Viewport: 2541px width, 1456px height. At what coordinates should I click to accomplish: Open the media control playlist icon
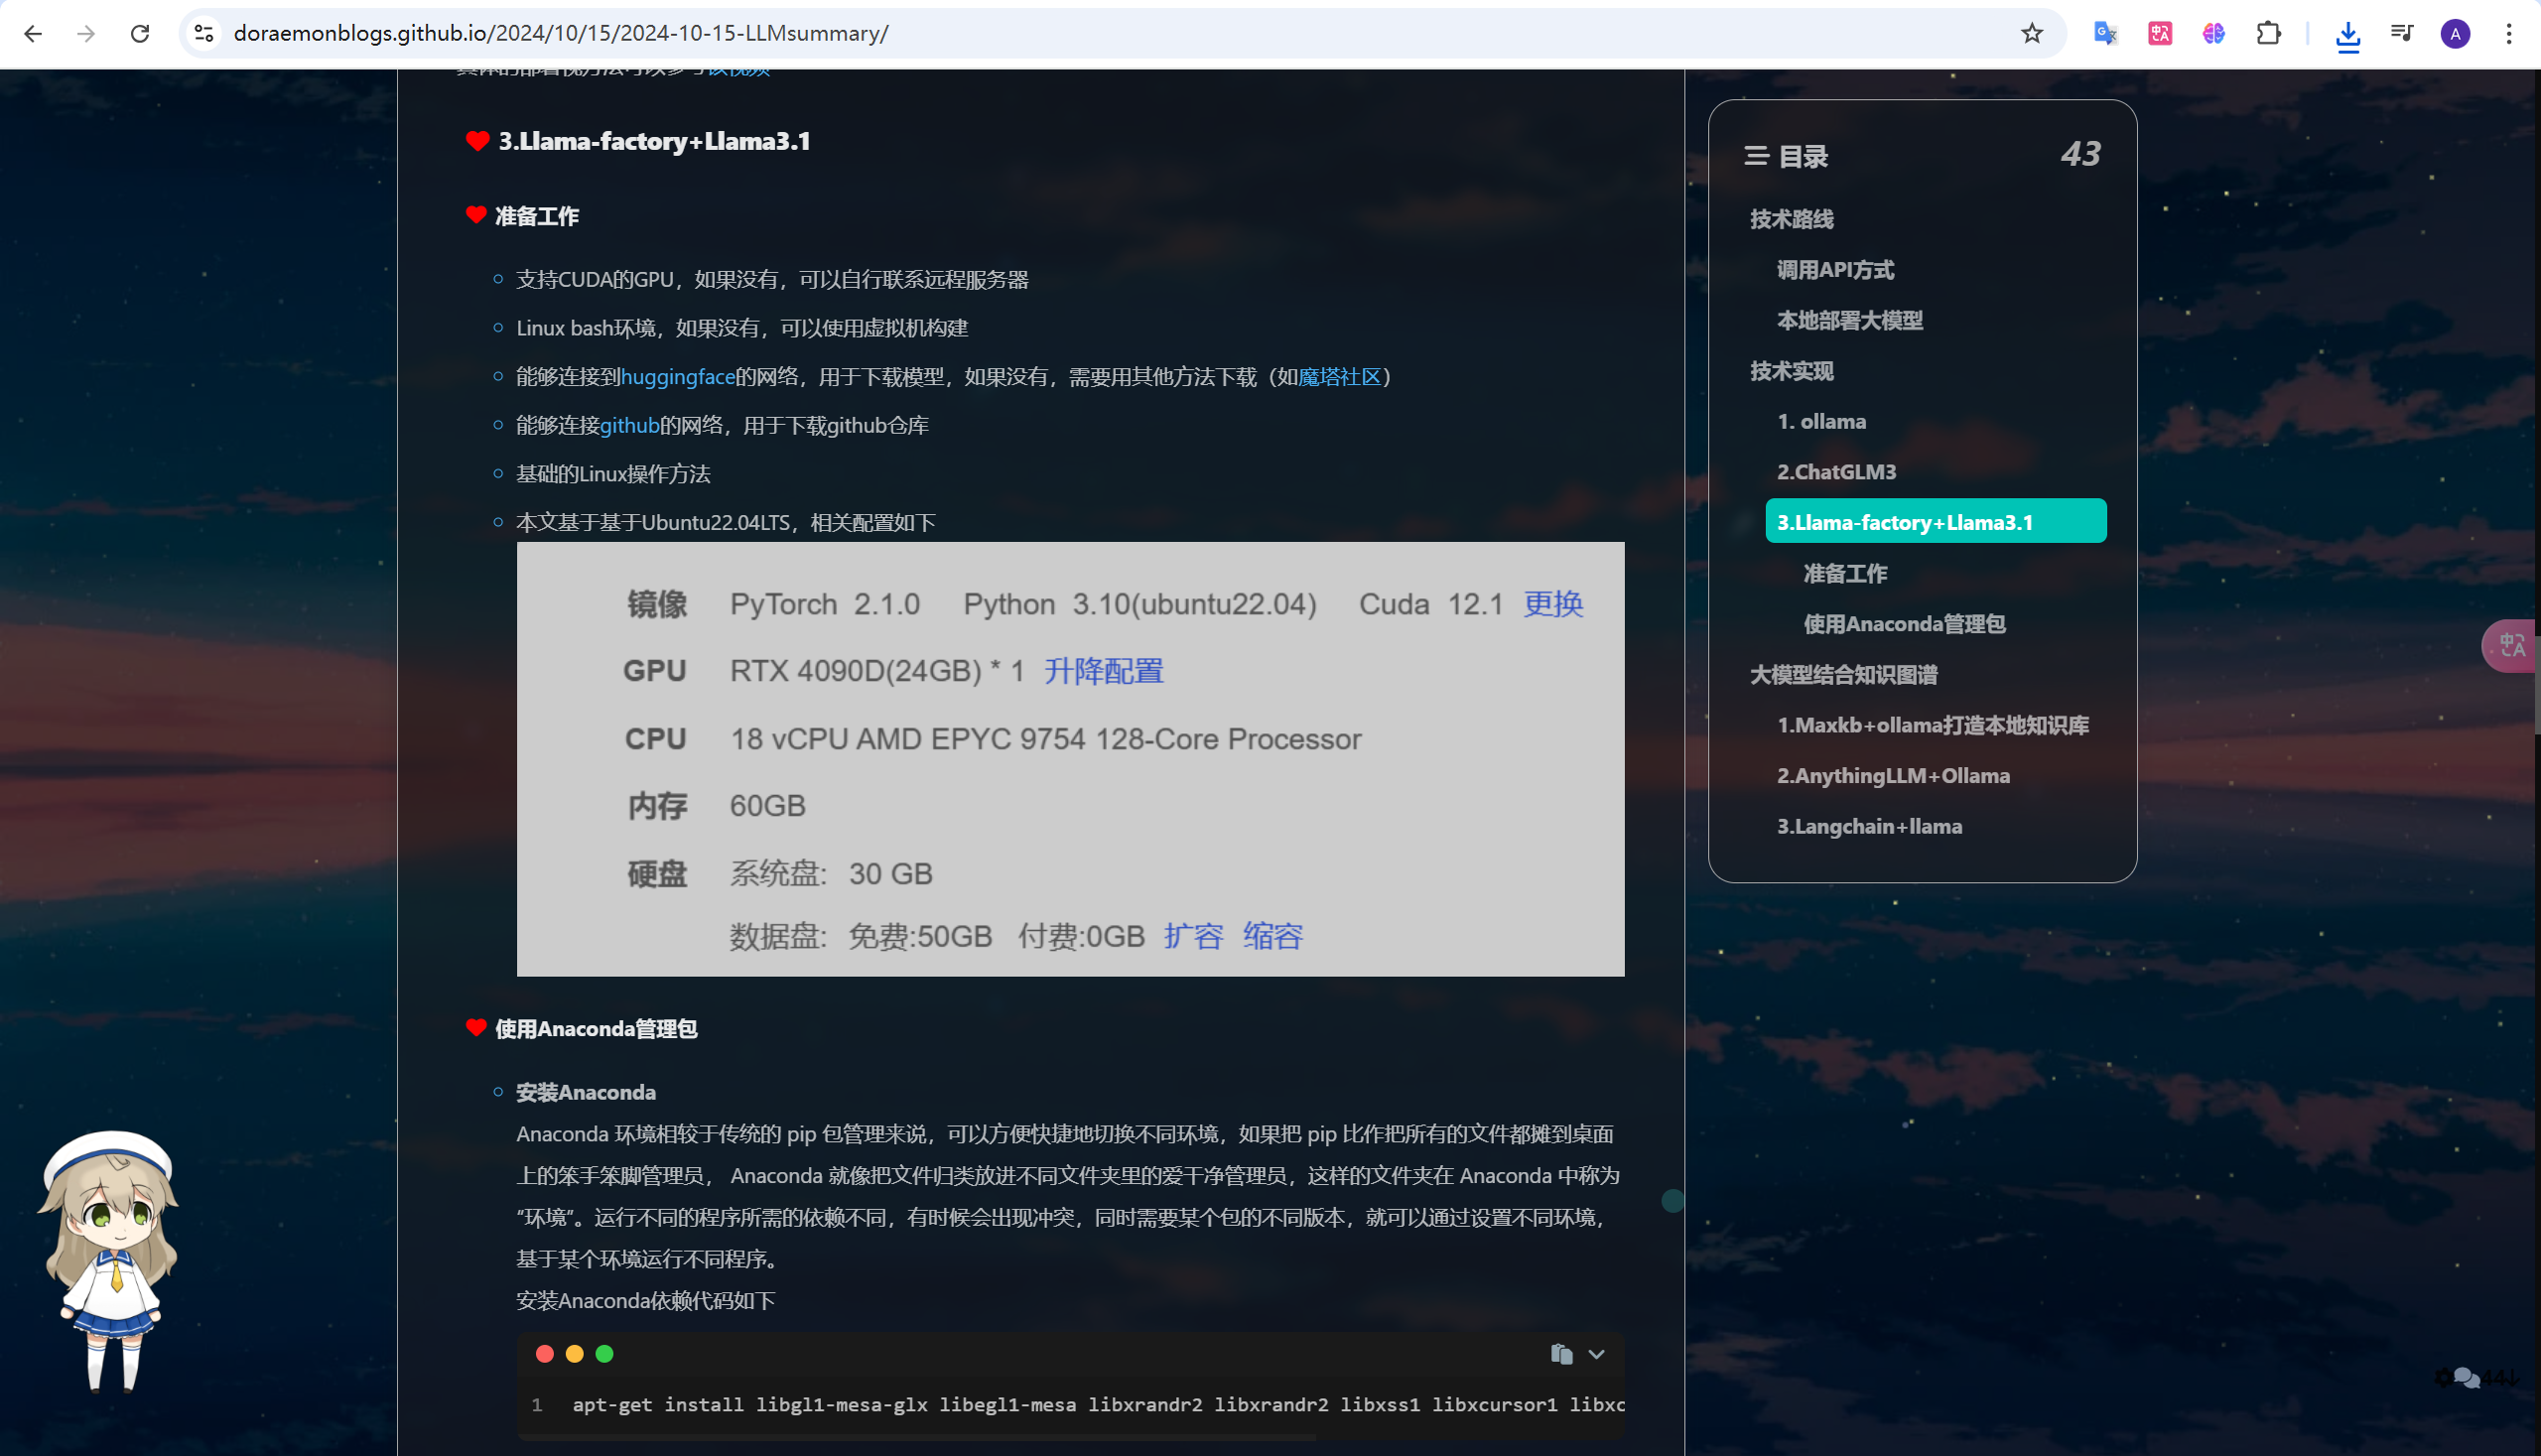pos(2402,33)
